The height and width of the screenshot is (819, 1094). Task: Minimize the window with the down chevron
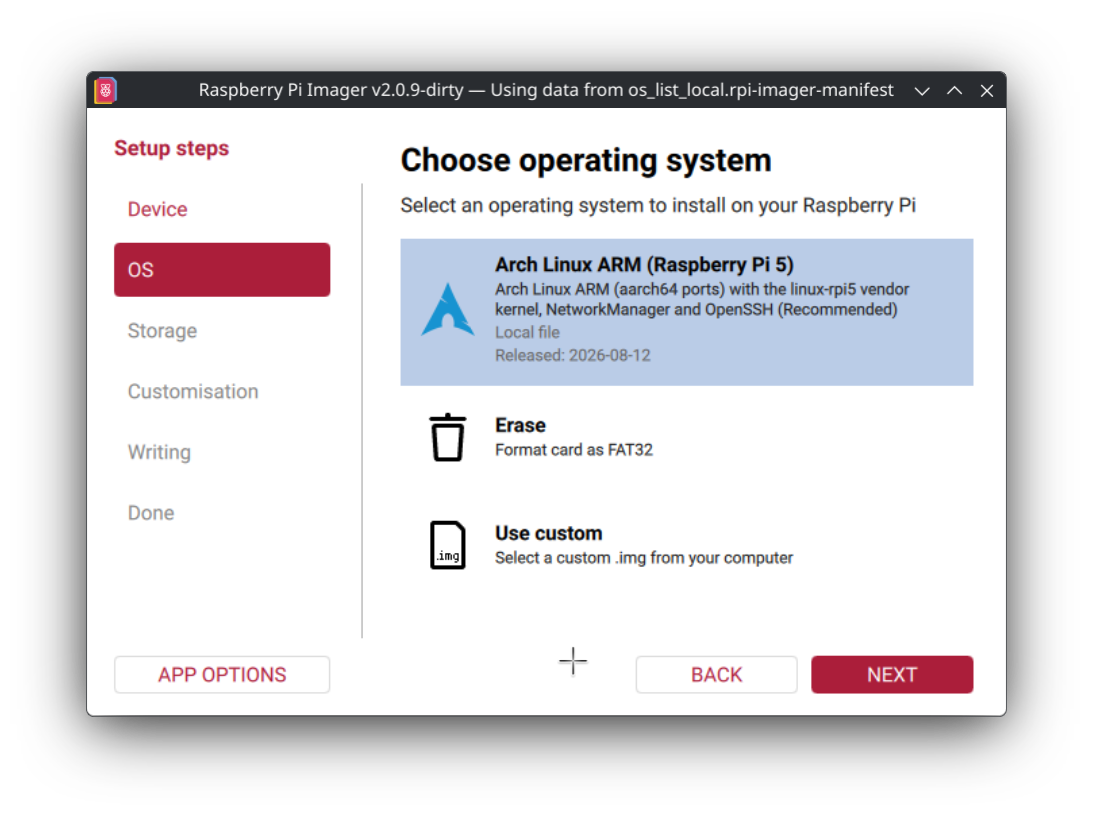point(922,91)
